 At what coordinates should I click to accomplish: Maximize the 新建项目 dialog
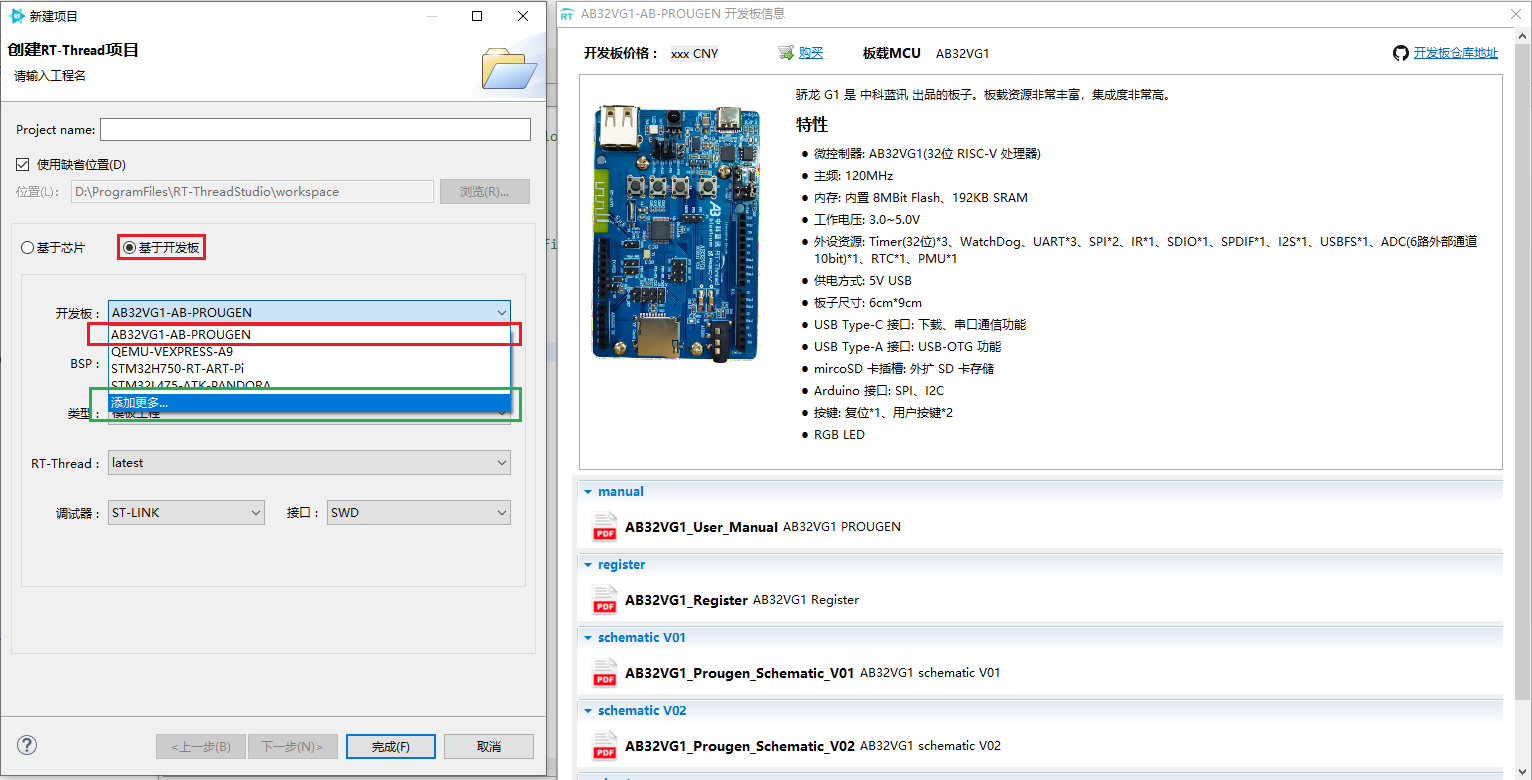click(477, 16)
